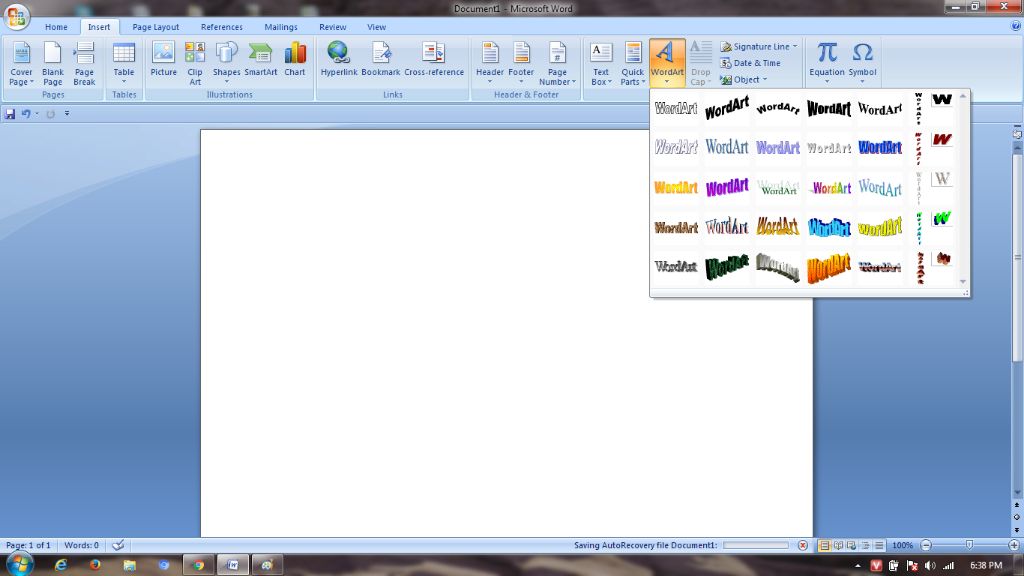This screenshot has height=576, width=1024.
Task: Pick the rainbow gradient WordArt style
Action: coord(829,187)
